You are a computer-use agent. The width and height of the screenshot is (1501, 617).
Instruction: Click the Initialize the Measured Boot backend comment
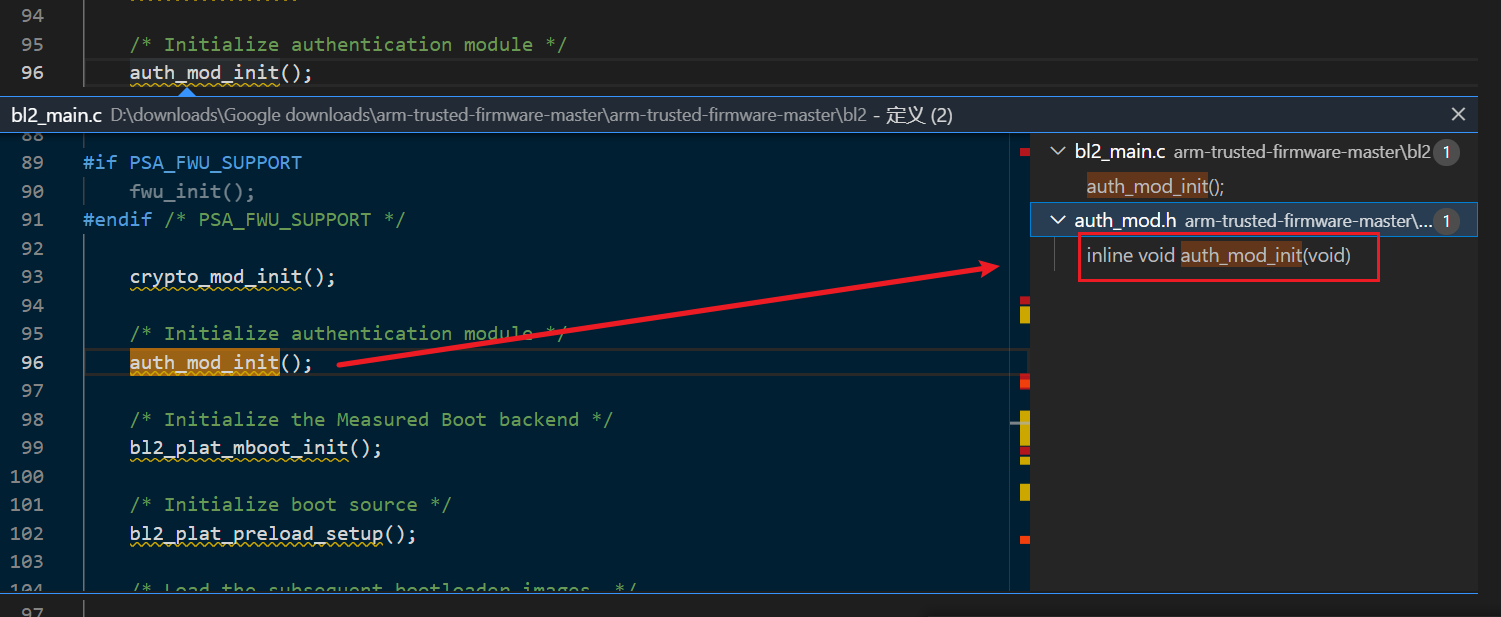point(371,420)
